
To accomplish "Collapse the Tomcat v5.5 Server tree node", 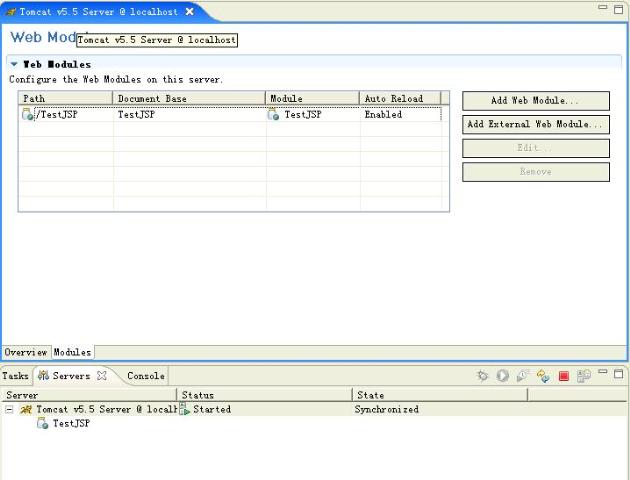I will [x=9, y=409].
